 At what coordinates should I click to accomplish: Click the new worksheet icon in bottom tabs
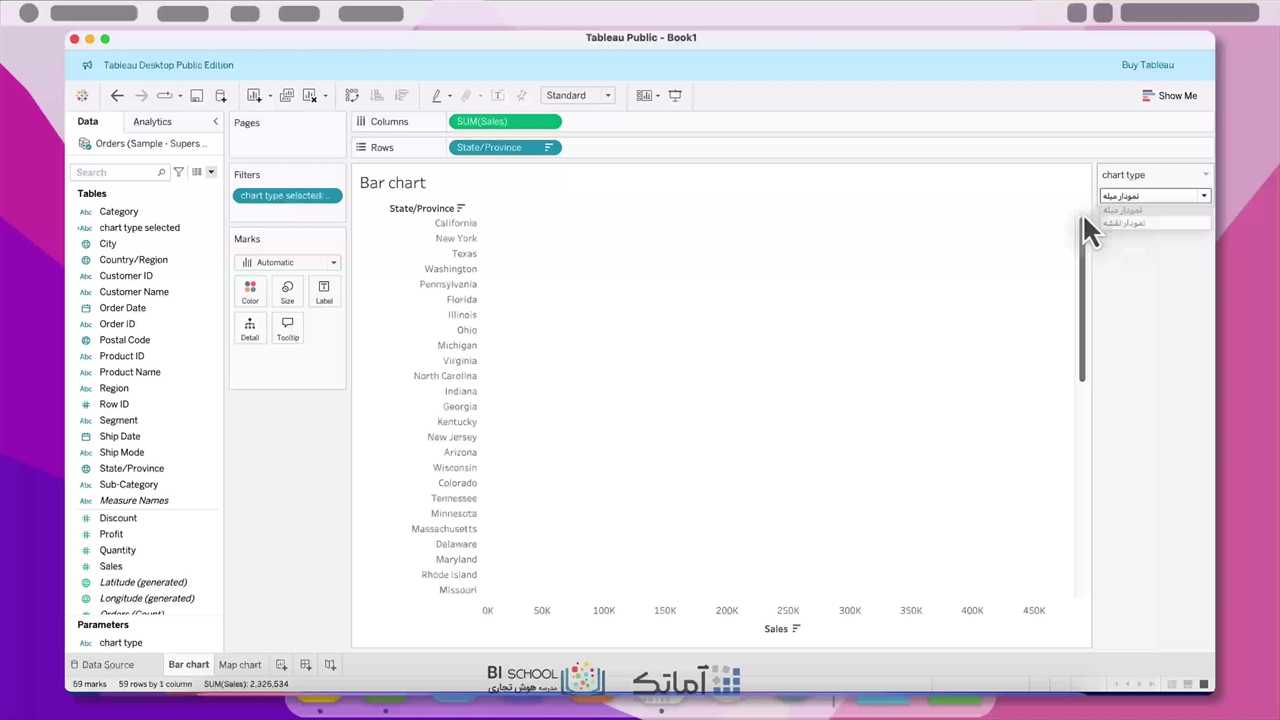281,665
